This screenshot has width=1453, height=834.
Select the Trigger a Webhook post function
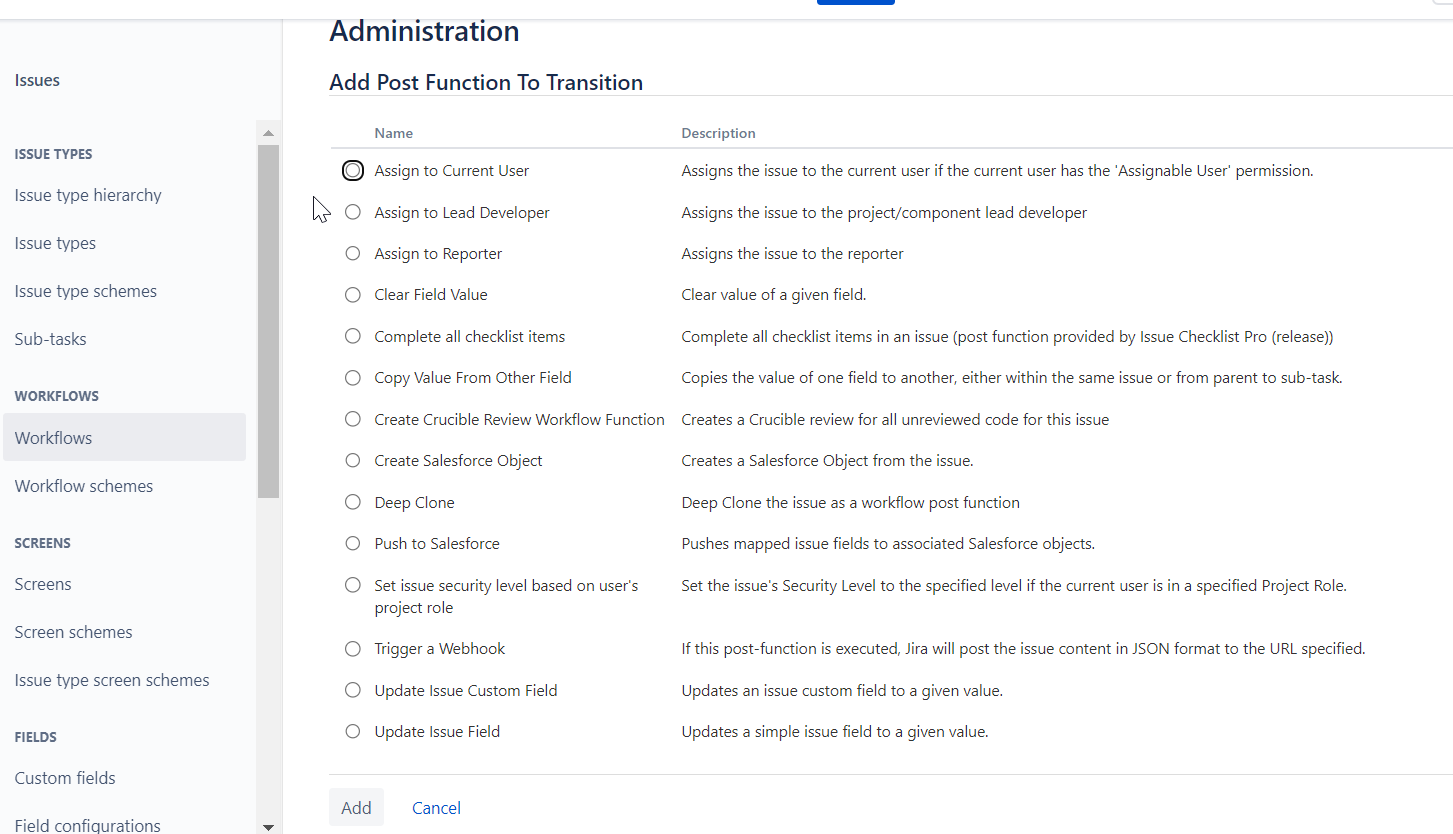tap(352, 648)
